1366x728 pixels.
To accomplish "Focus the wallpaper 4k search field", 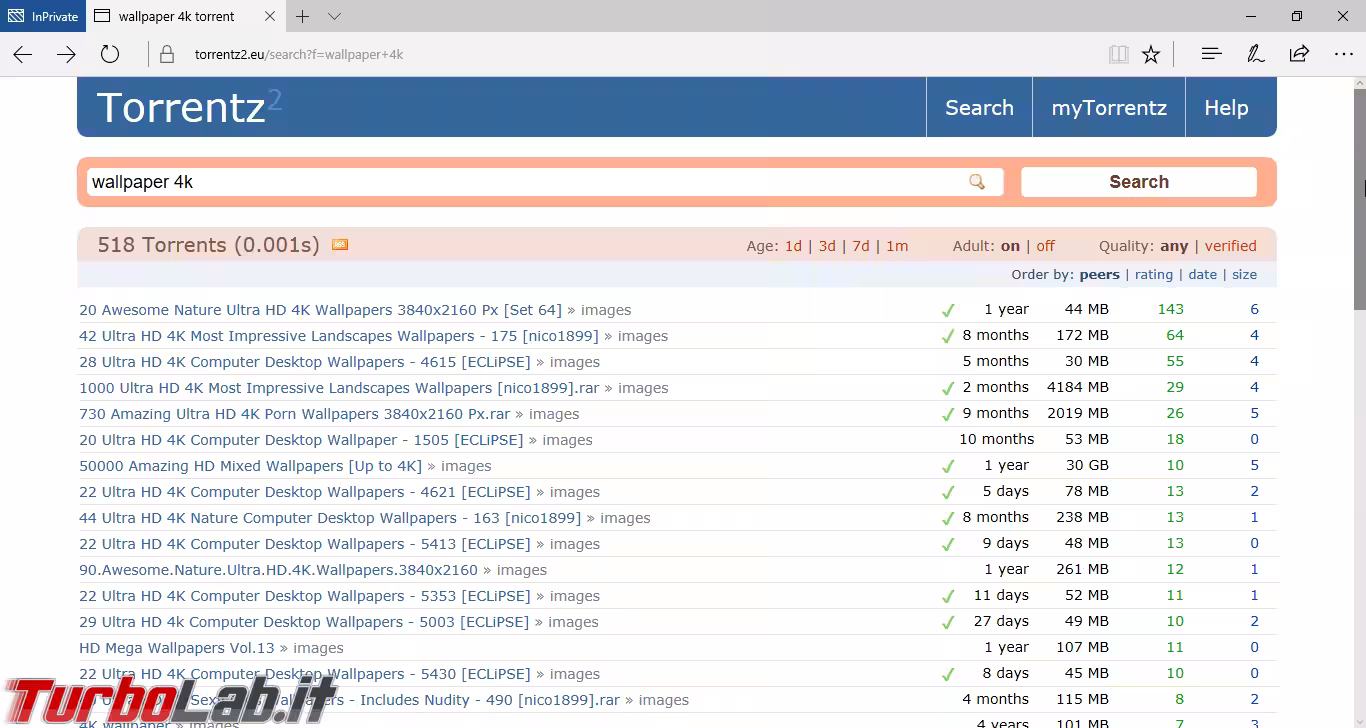I will (545, 182).
